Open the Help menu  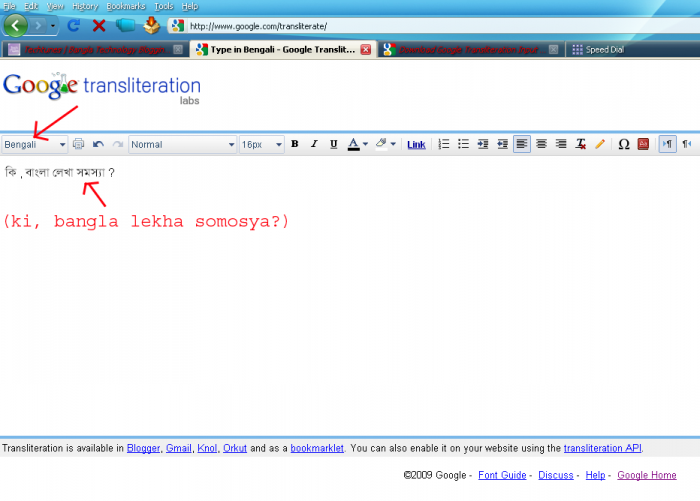click(190, 6)
